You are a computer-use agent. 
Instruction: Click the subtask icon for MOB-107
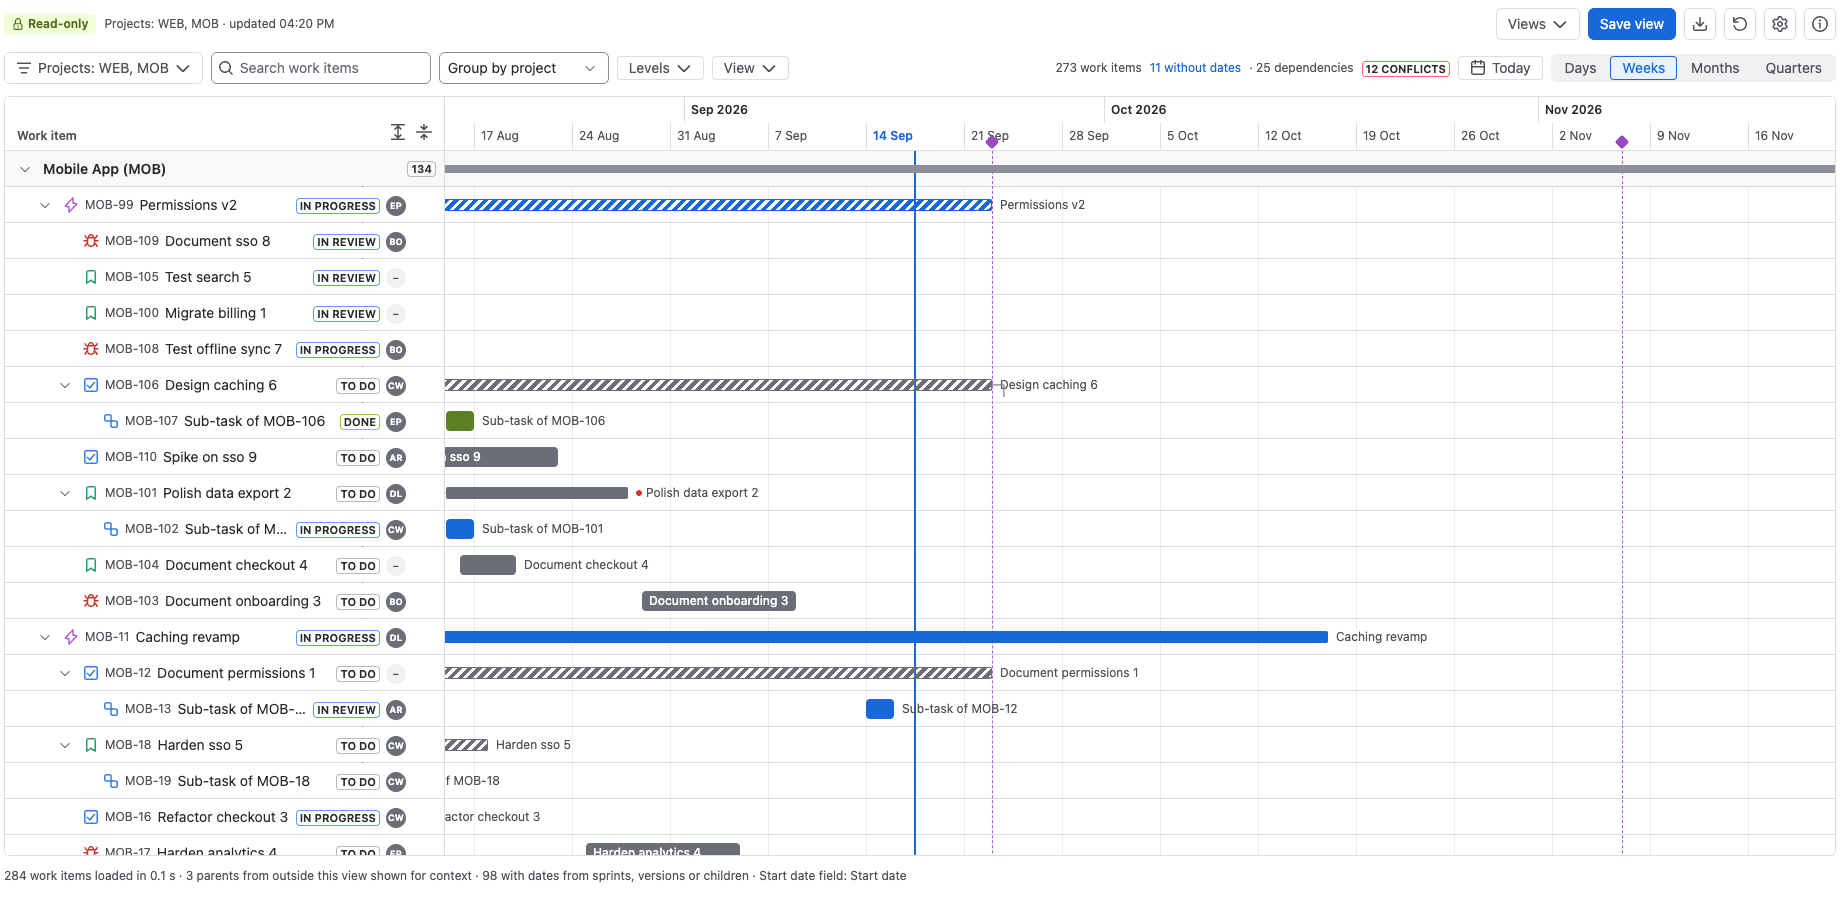[111, 421]
